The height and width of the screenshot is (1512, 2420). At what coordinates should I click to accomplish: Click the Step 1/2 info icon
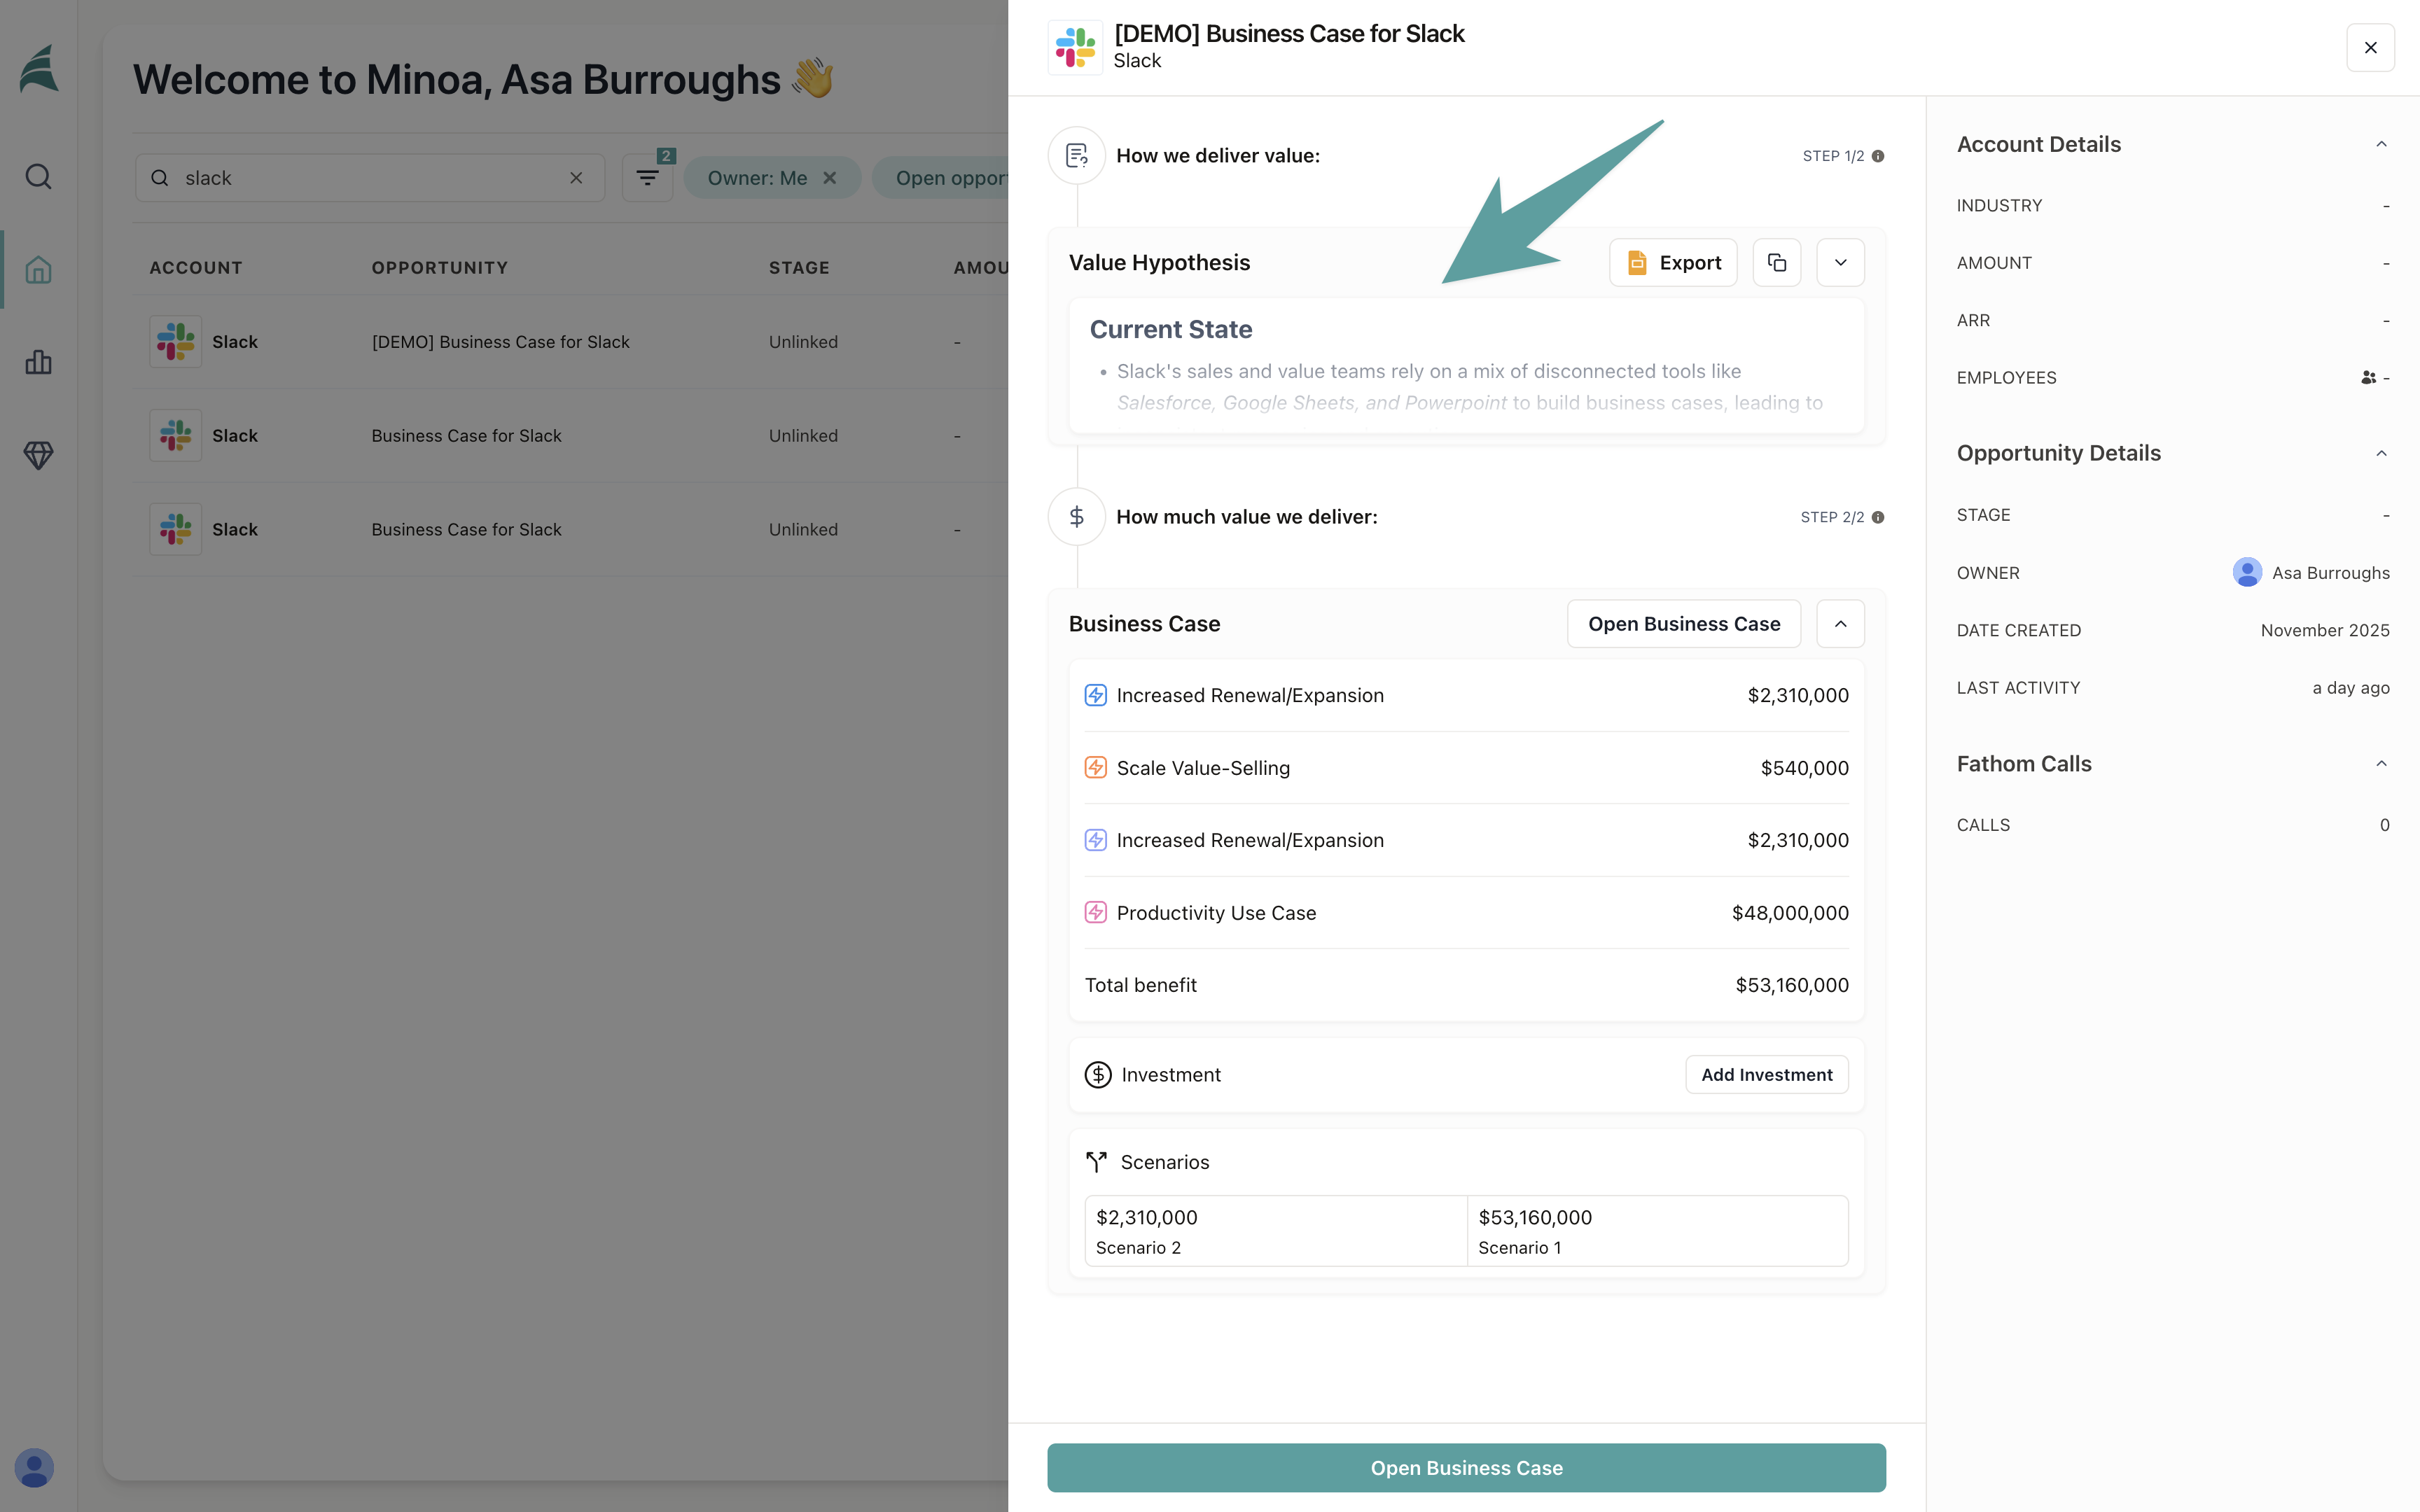1878,156
